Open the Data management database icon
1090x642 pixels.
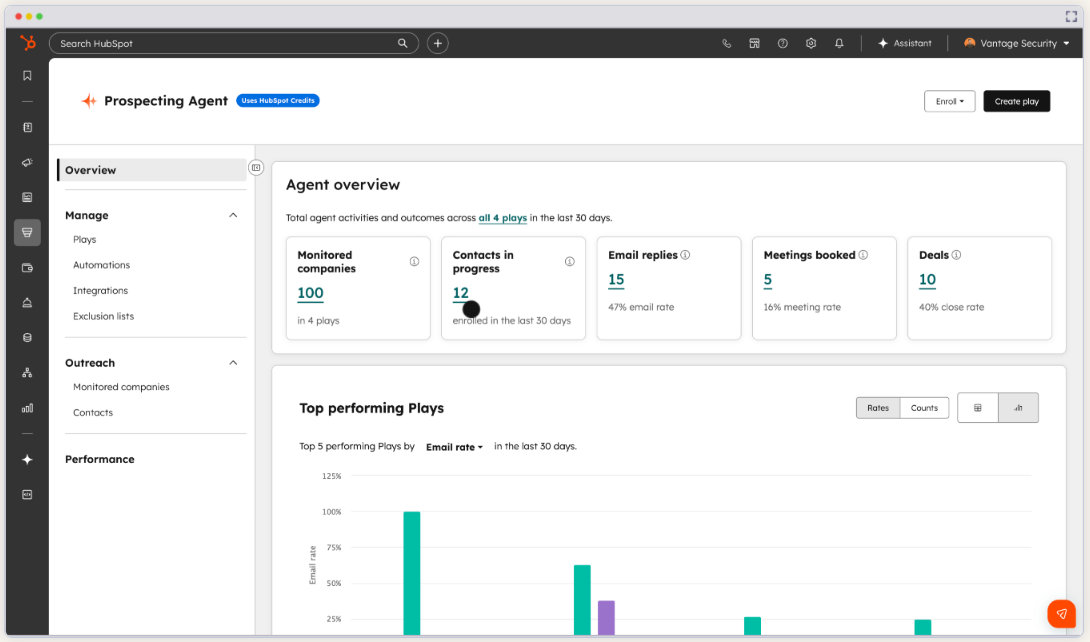pyautogui.click(x=27, y=338)
